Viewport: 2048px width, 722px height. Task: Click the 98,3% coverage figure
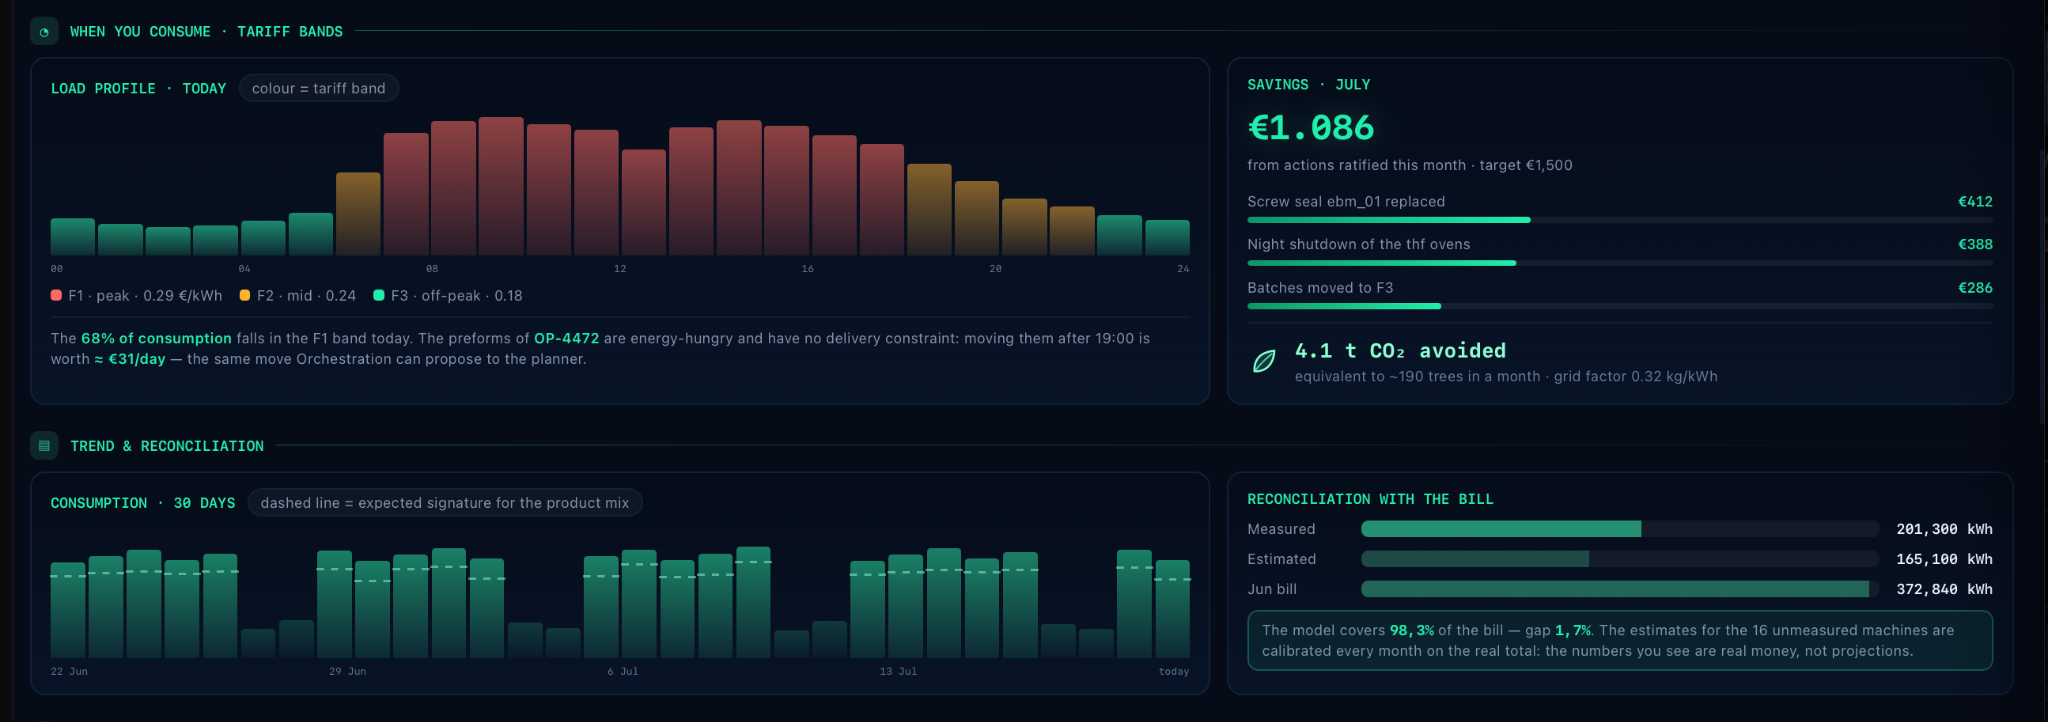(x=1412, y=630)
